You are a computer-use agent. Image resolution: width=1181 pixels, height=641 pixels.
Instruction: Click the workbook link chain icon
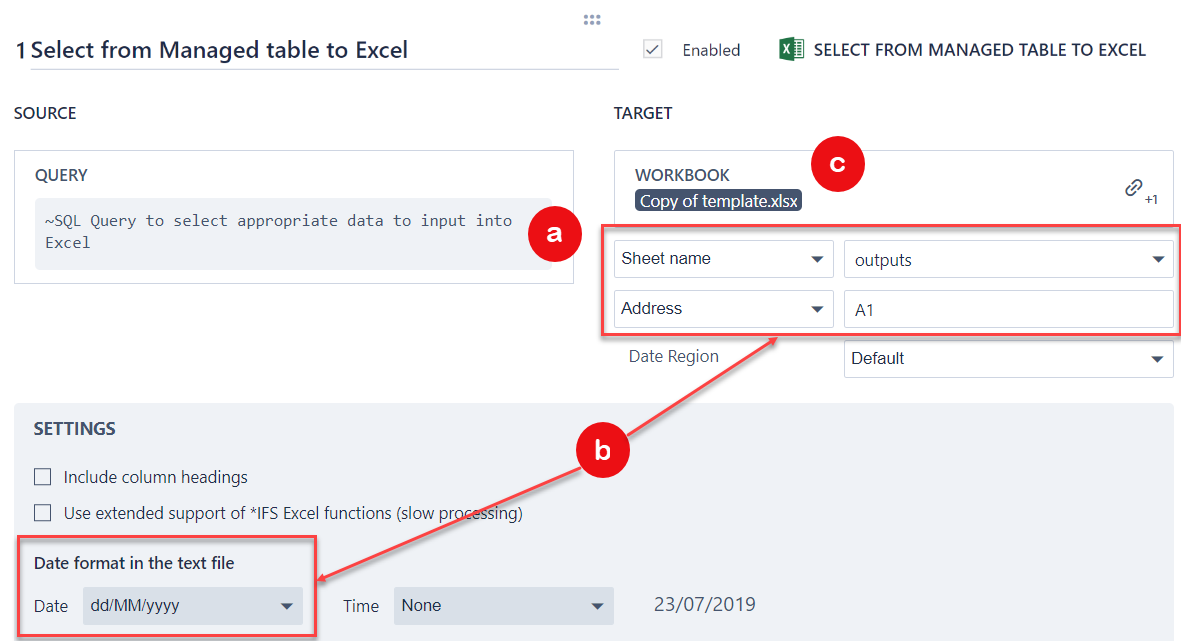tap(1133, 187)
